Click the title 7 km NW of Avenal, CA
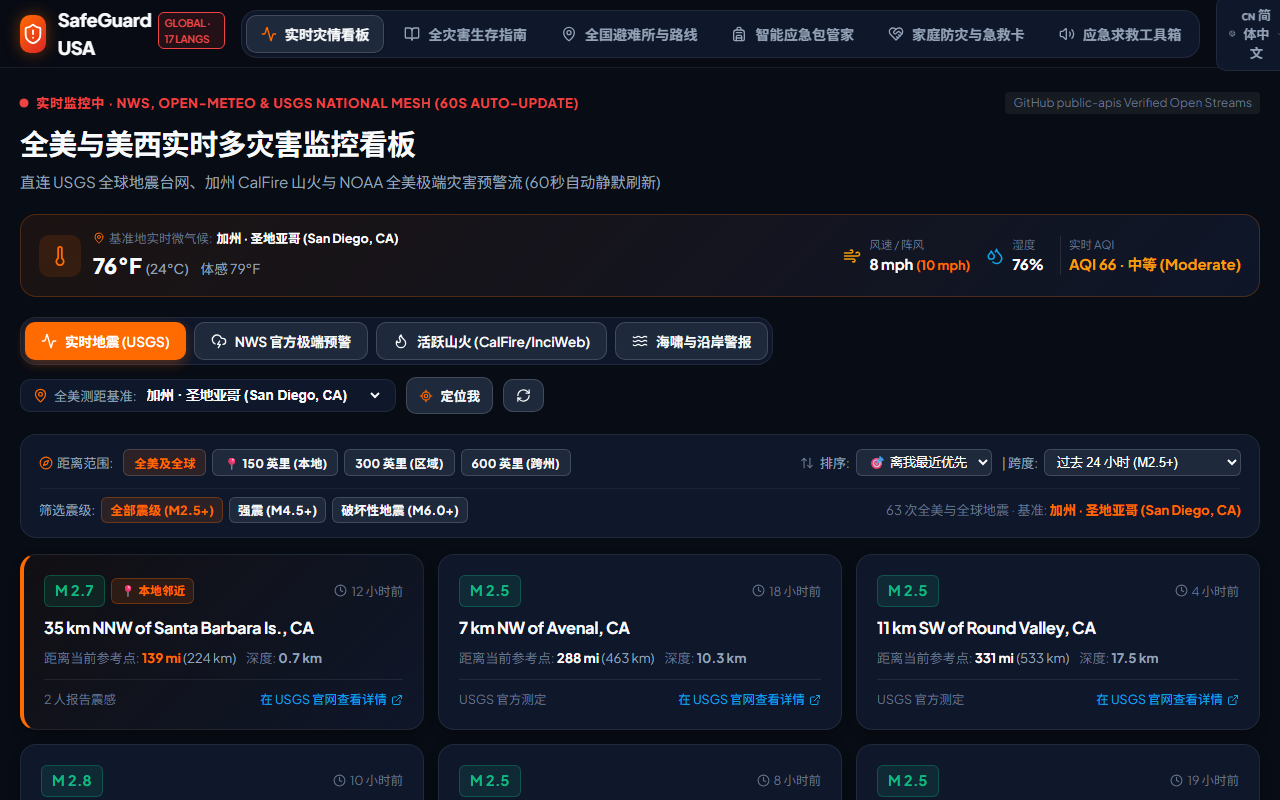The height and width of the screenshot is (800, 1280). (544, 628)
